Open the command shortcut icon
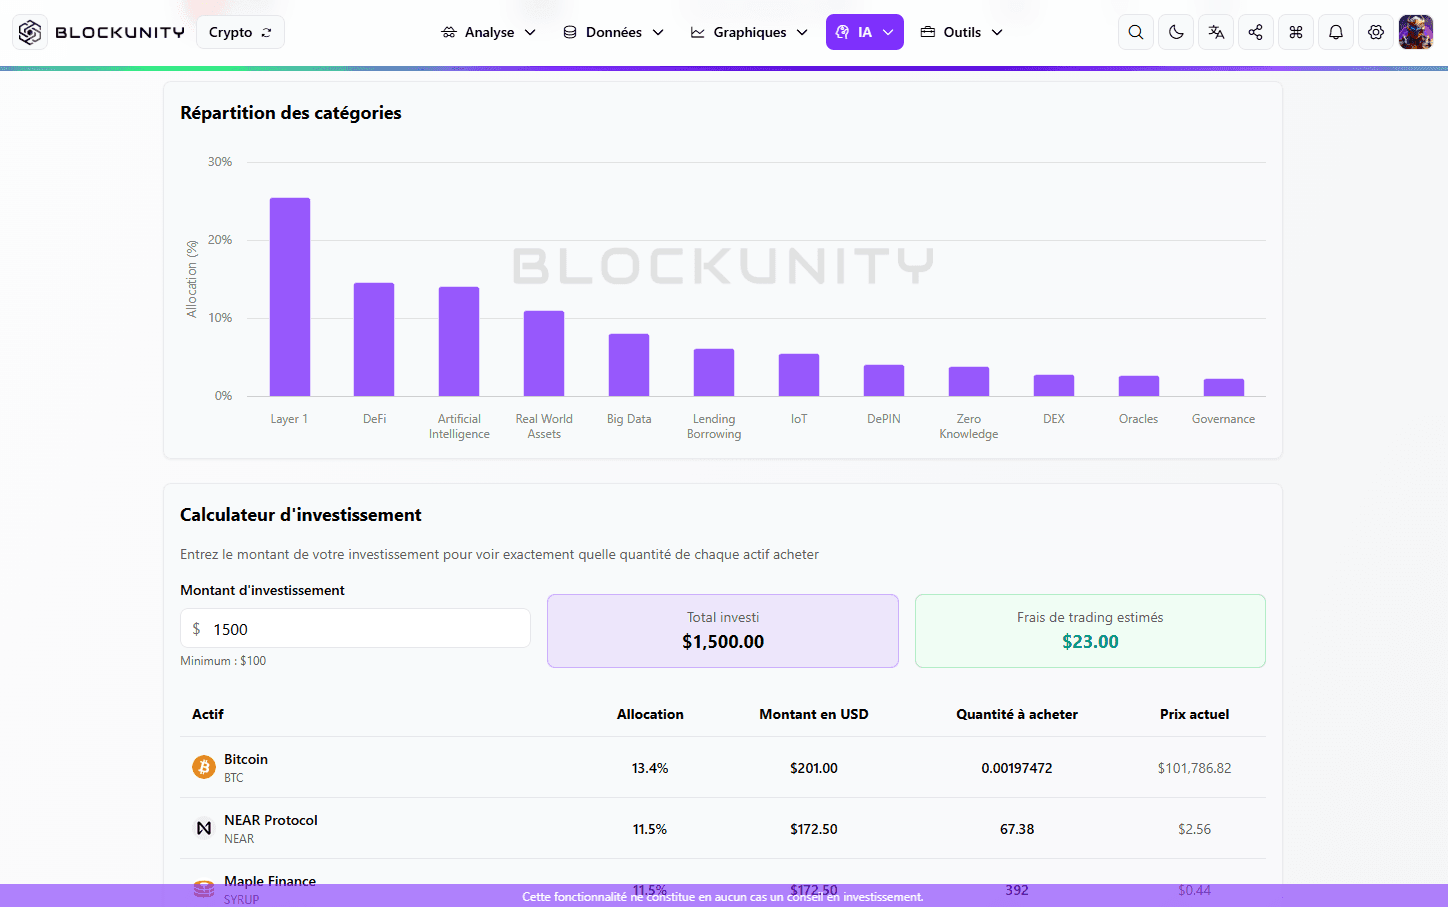This screenshot has width=1448, height=907. coord(1296,32)
